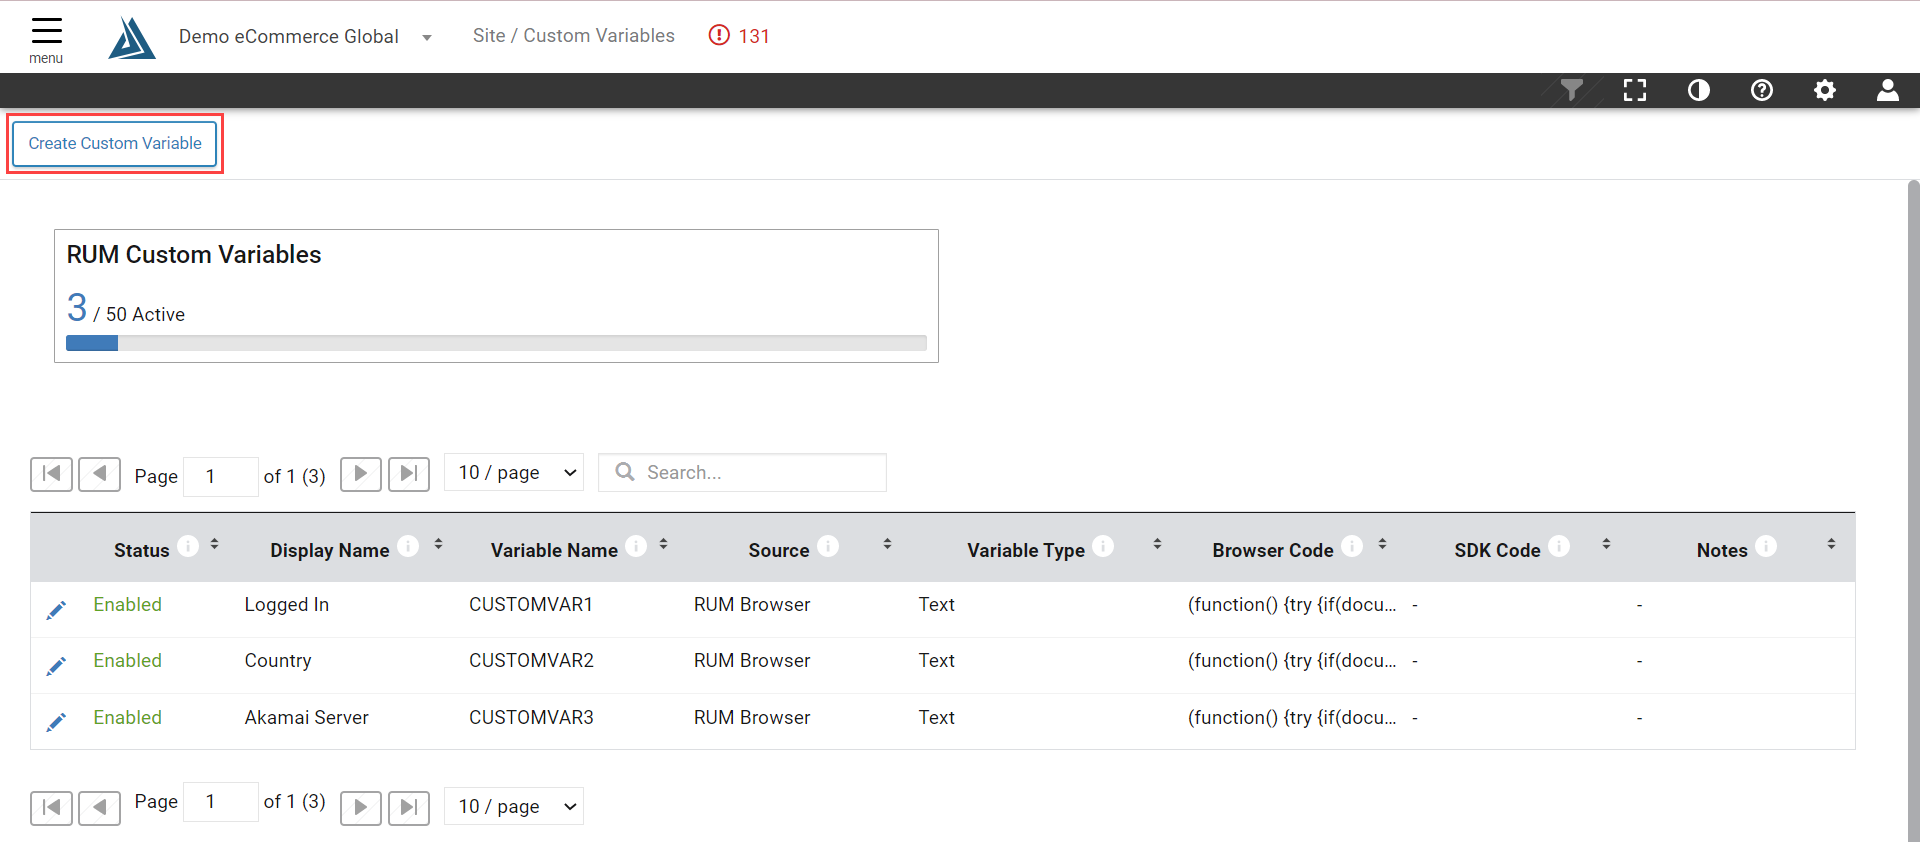This screenshot has height=842, width=1920.
Task: Show info for Notes column
Action: (1767, 546)
